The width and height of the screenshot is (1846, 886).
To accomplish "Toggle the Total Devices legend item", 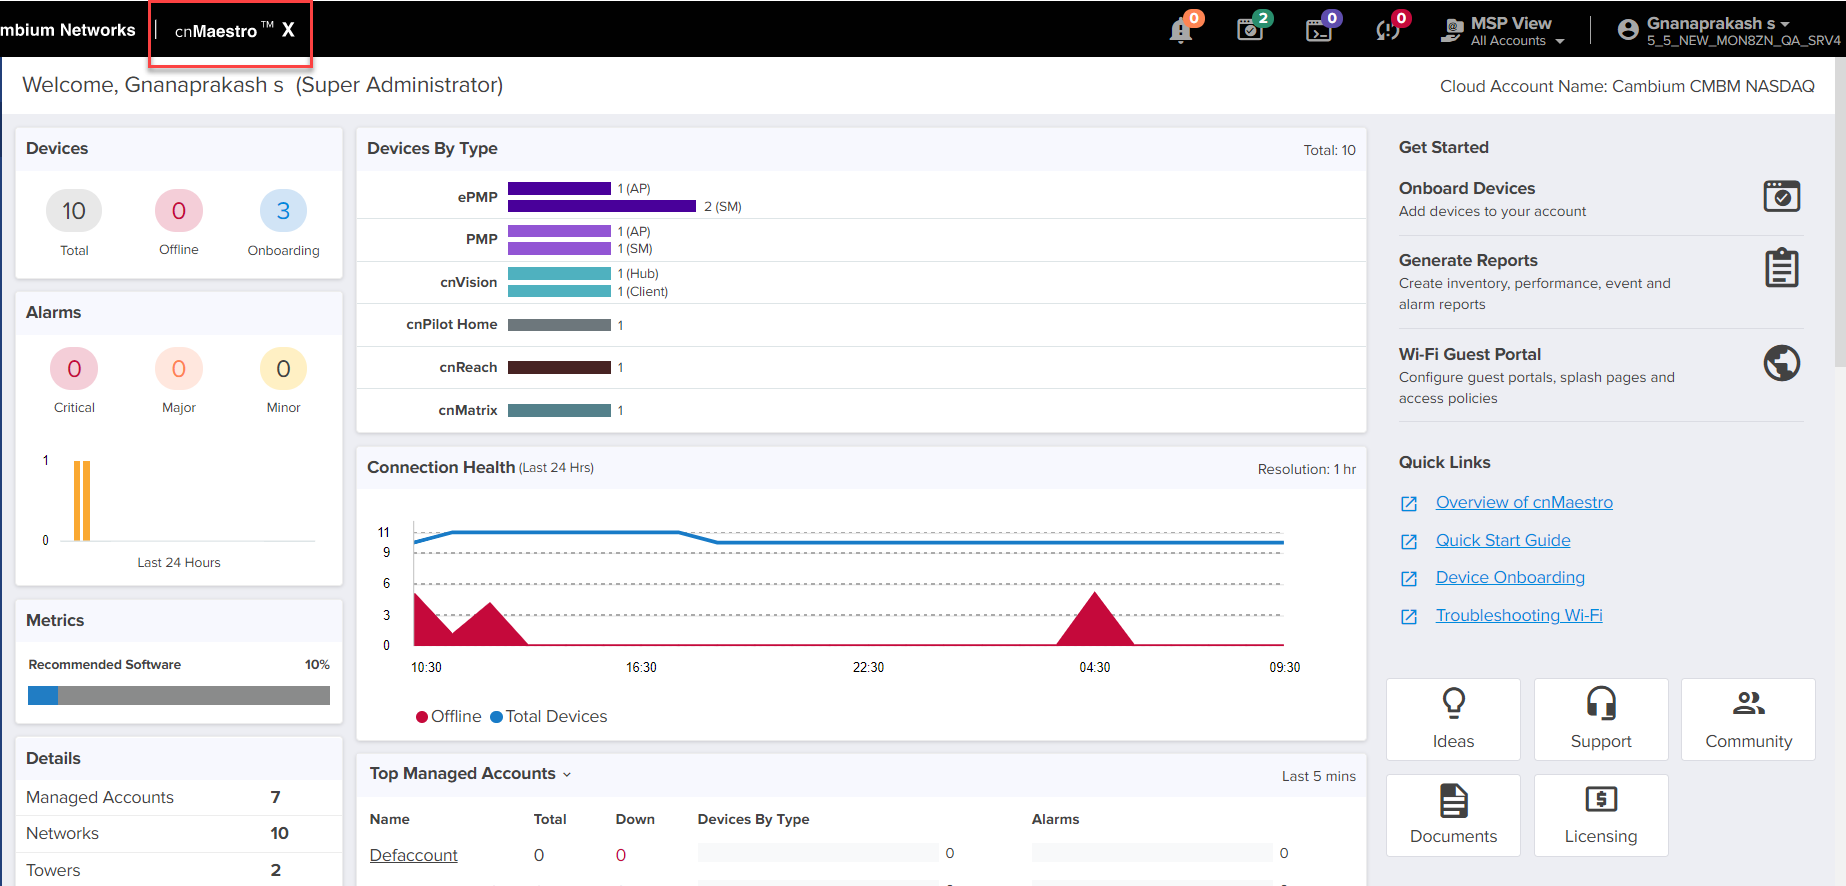I will point(549,716).
